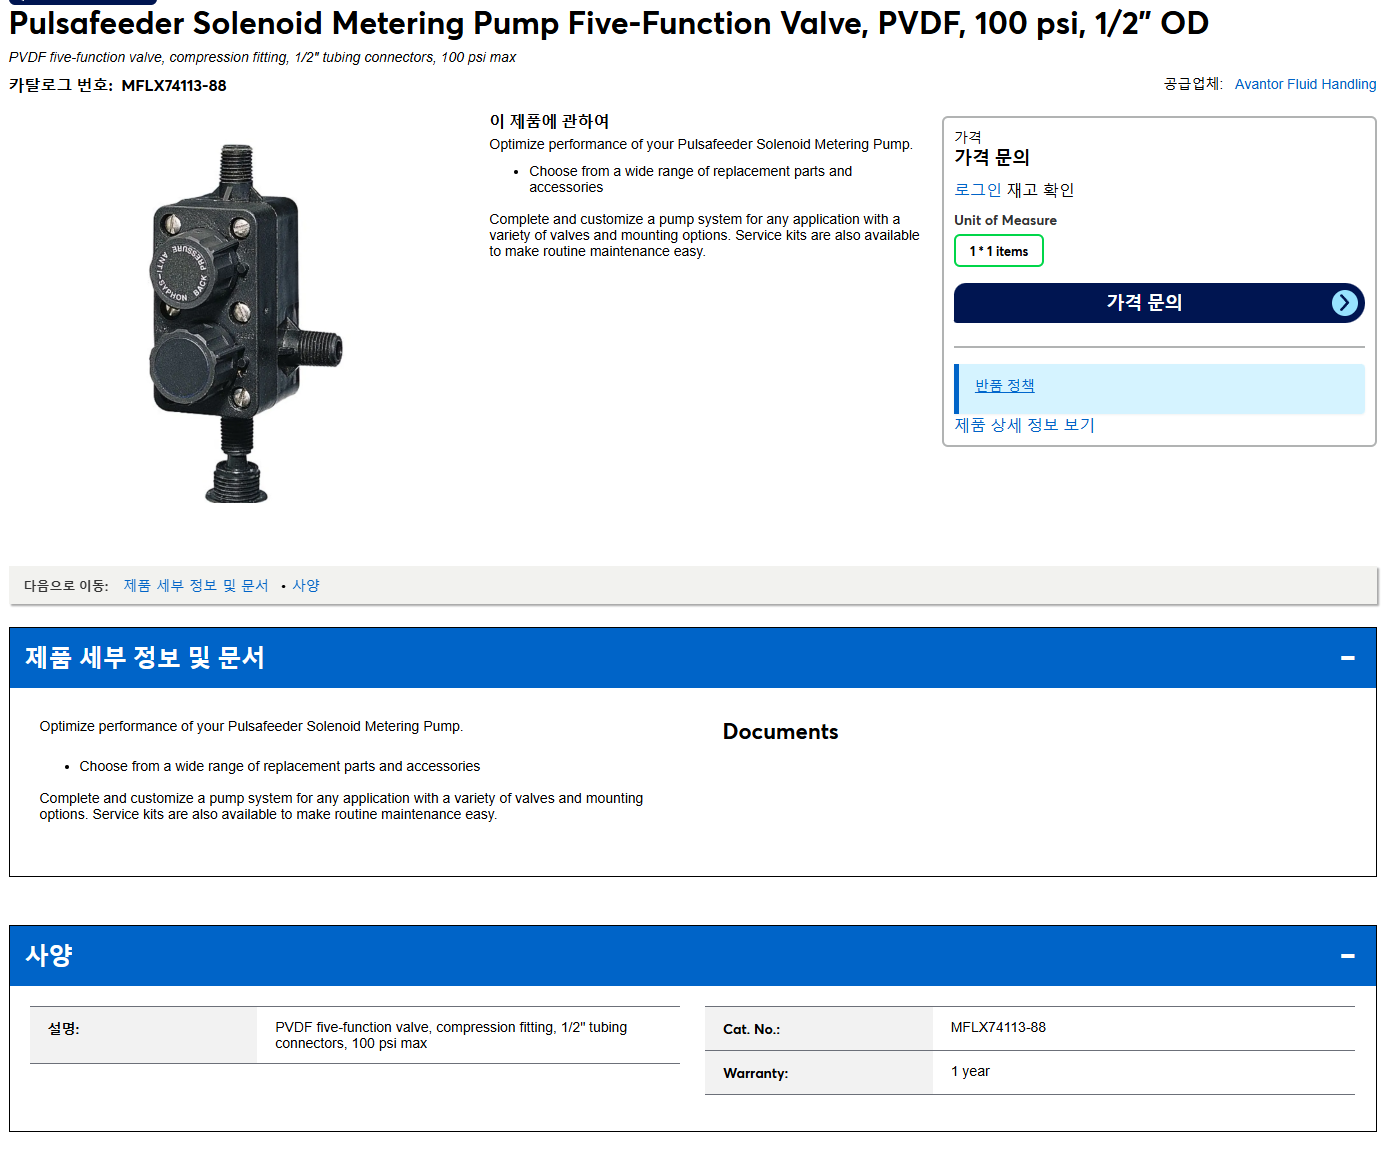1384x1152 pixels.
Task: Click the arrow icon on 가격 문의 button
Action: tap(1345, 303)
